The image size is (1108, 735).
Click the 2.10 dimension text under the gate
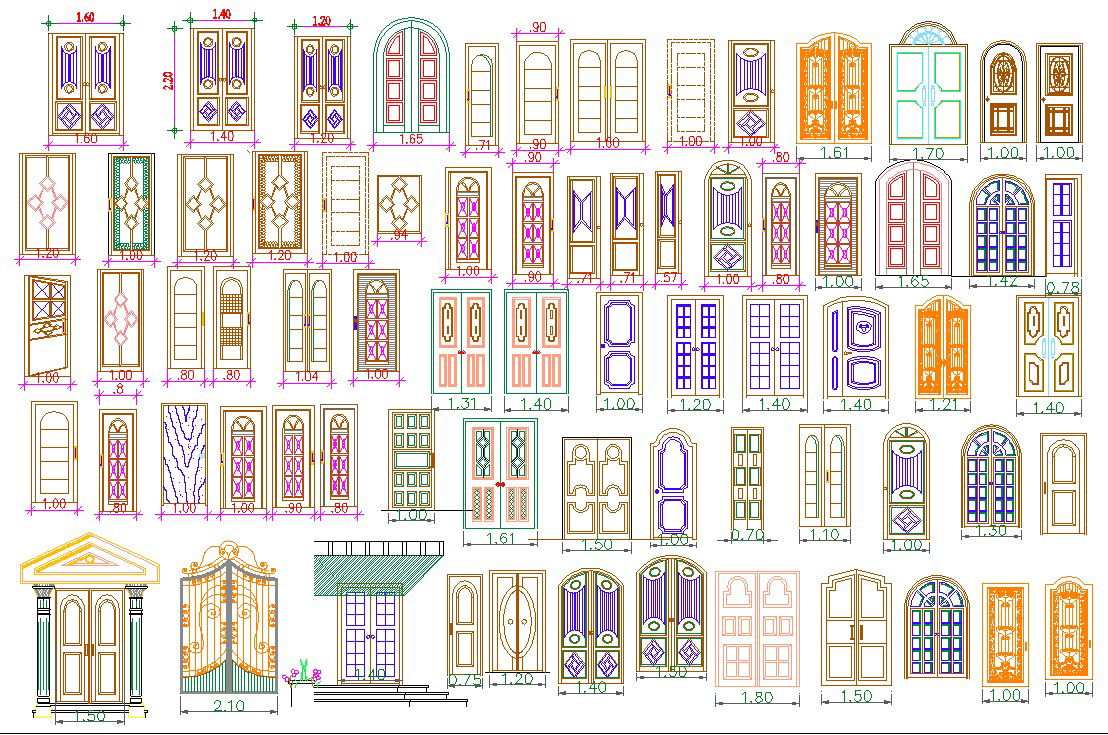pos(228,706)
